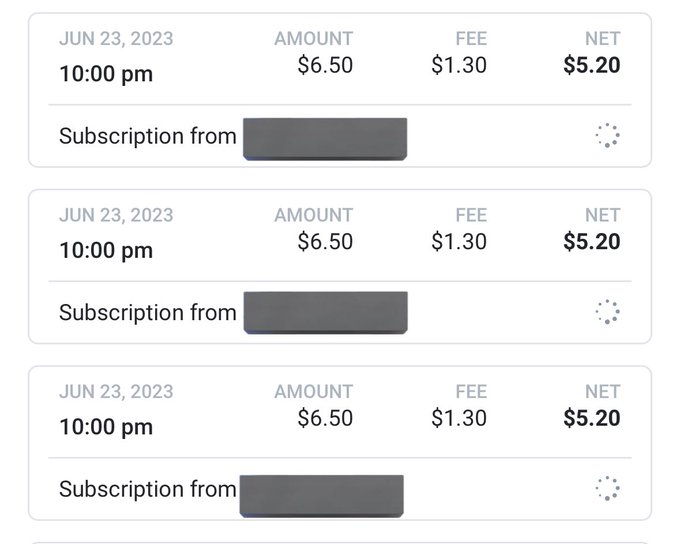The height and width of the screenshot is (544, 680).
Task: Select the 10:00 pm time in the top card
Action: pyautogui.click(x=106, y=74)
